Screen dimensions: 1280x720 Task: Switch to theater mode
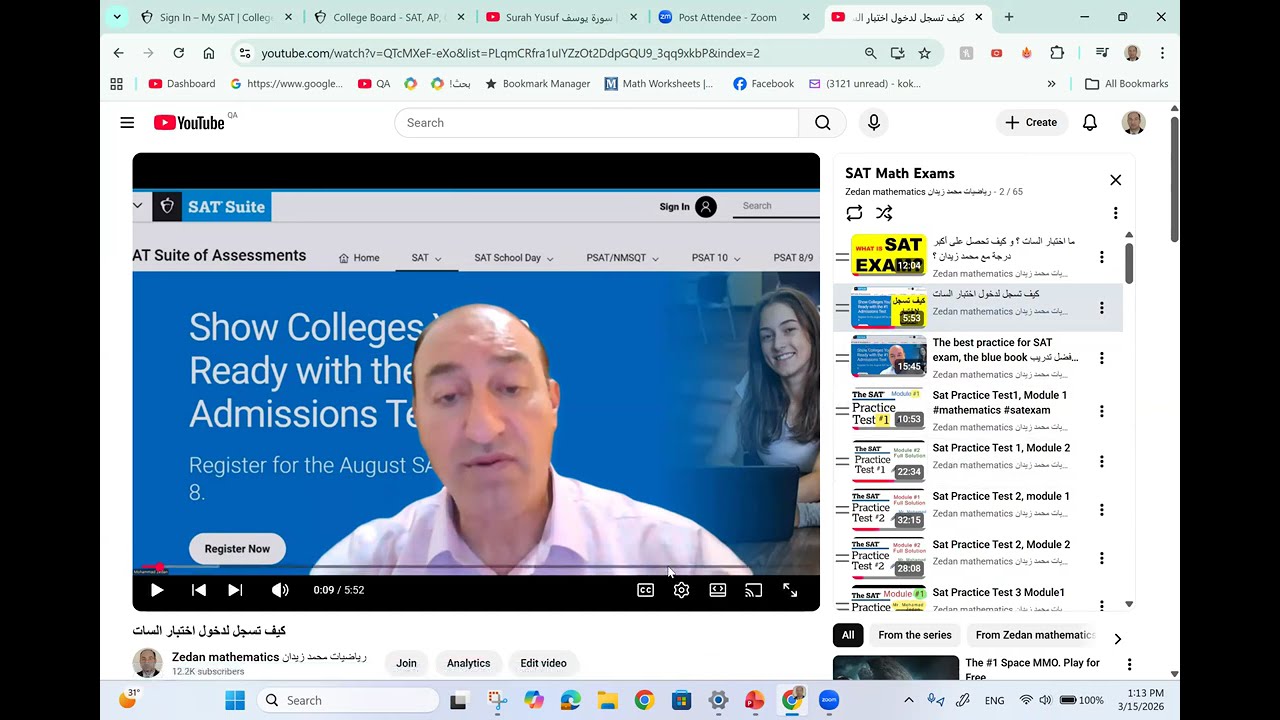pyautogui.click(x=718, y=590)
